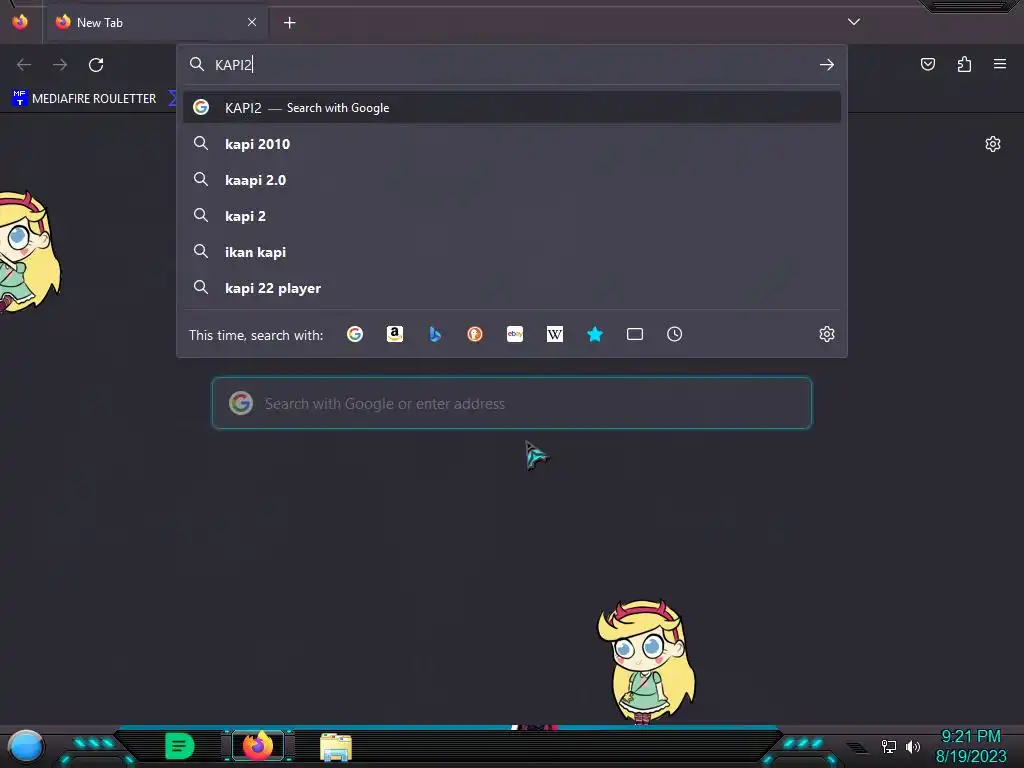Open the taskbar clock showing 9:21 PM

tap(971, 746)
